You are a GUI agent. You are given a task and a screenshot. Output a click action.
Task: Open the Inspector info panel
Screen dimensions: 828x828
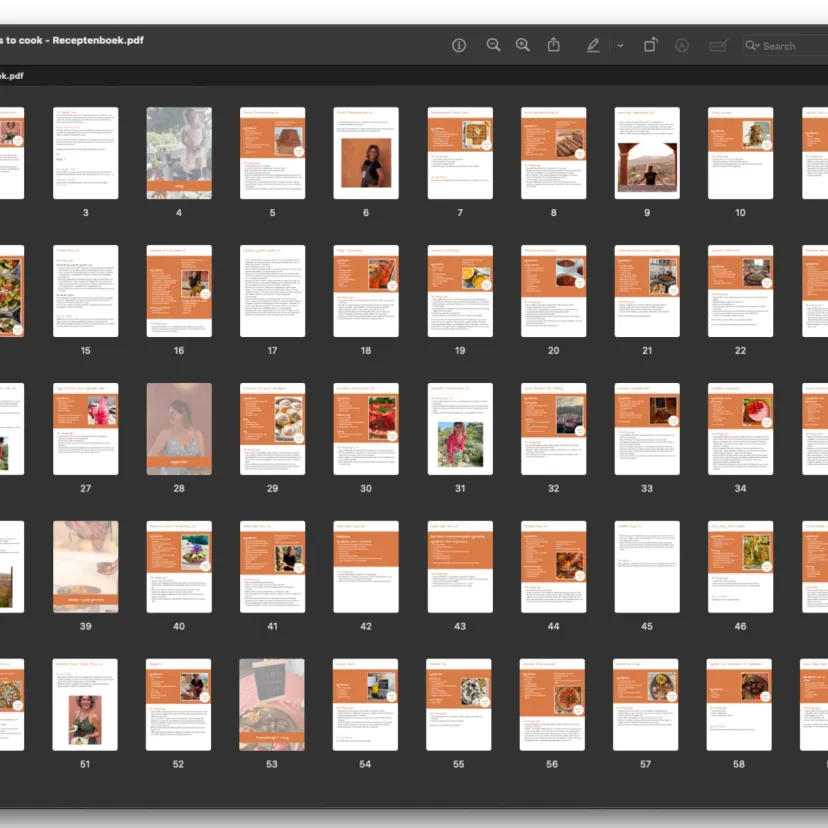pyautogui.click(x=459, y=45)
